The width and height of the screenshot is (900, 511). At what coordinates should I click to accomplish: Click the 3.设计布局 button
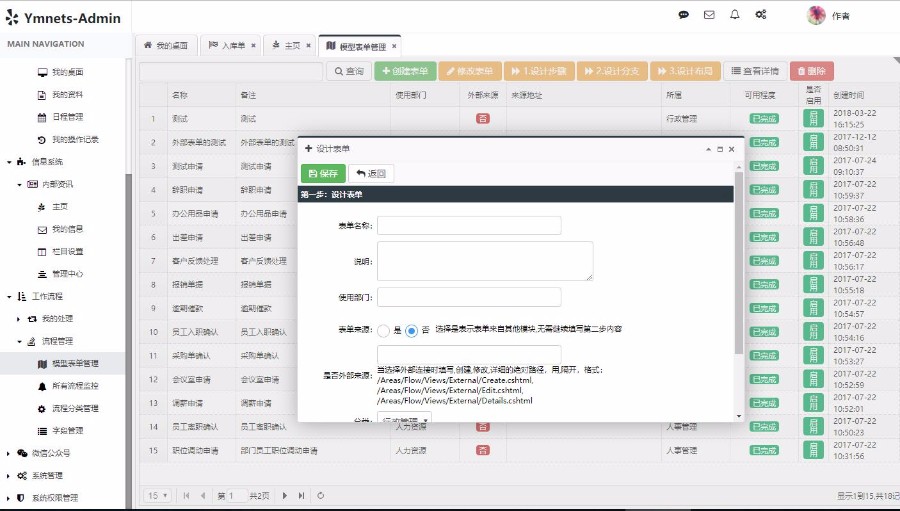click(x=685, y=71)
